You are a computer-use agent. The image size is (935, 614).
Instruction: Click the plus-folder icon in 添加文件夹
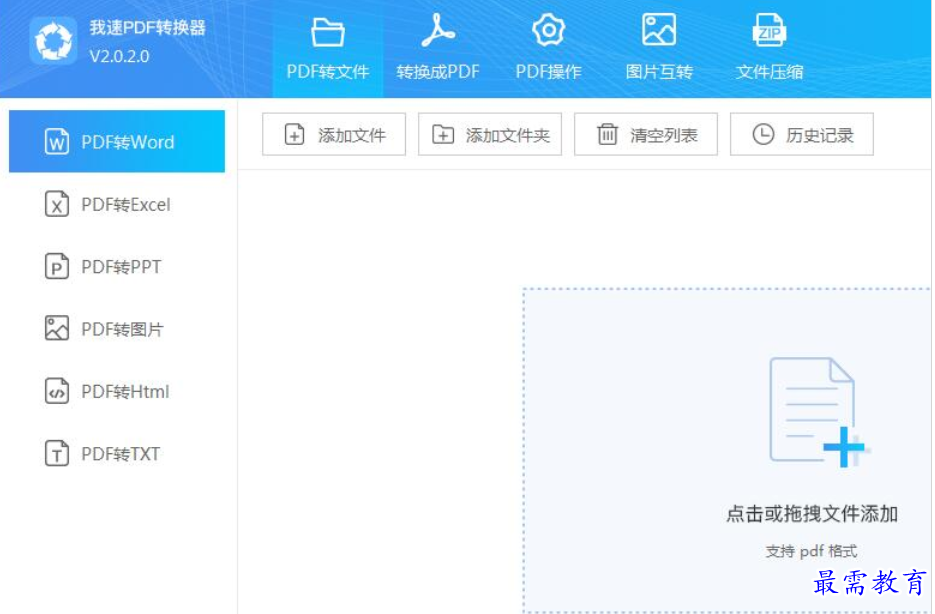click(443, 135)
